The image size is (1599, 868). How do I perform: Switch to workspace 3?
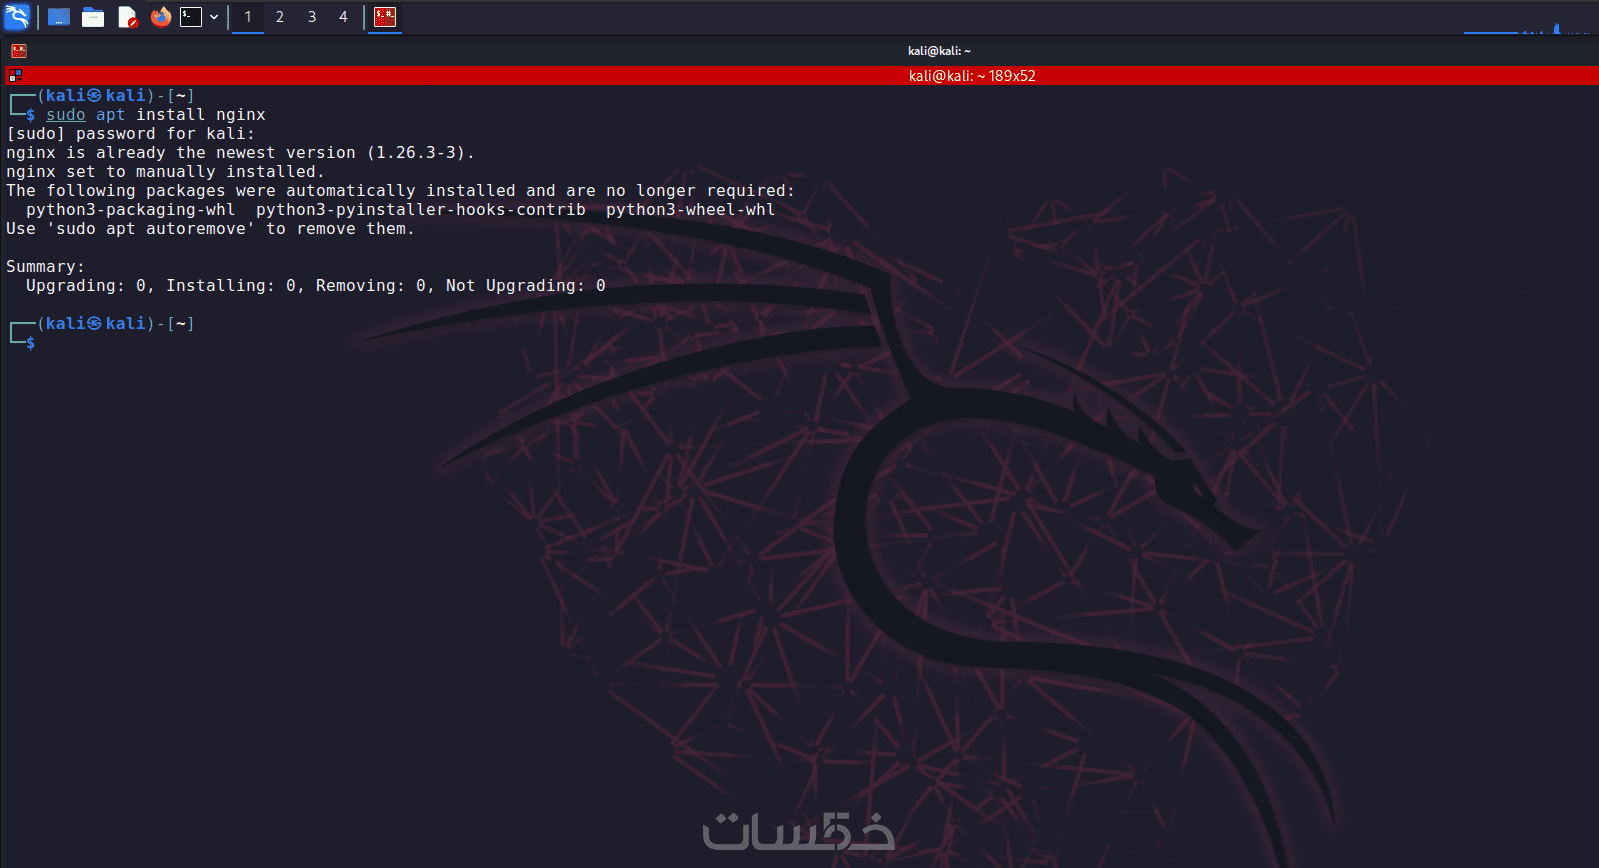[x=312, y=17]
